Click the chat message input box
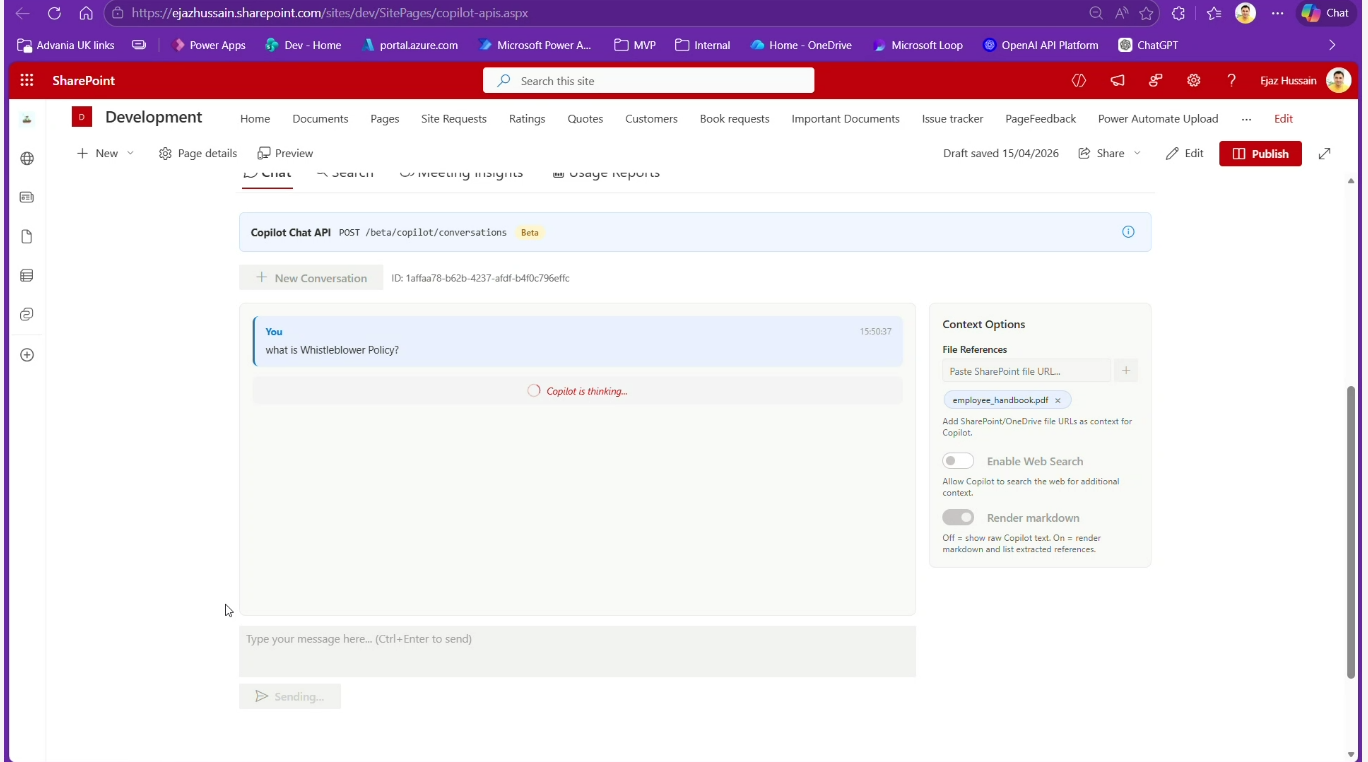The width and height of the screenshot is (1368, 762). [x=577, y=651]
